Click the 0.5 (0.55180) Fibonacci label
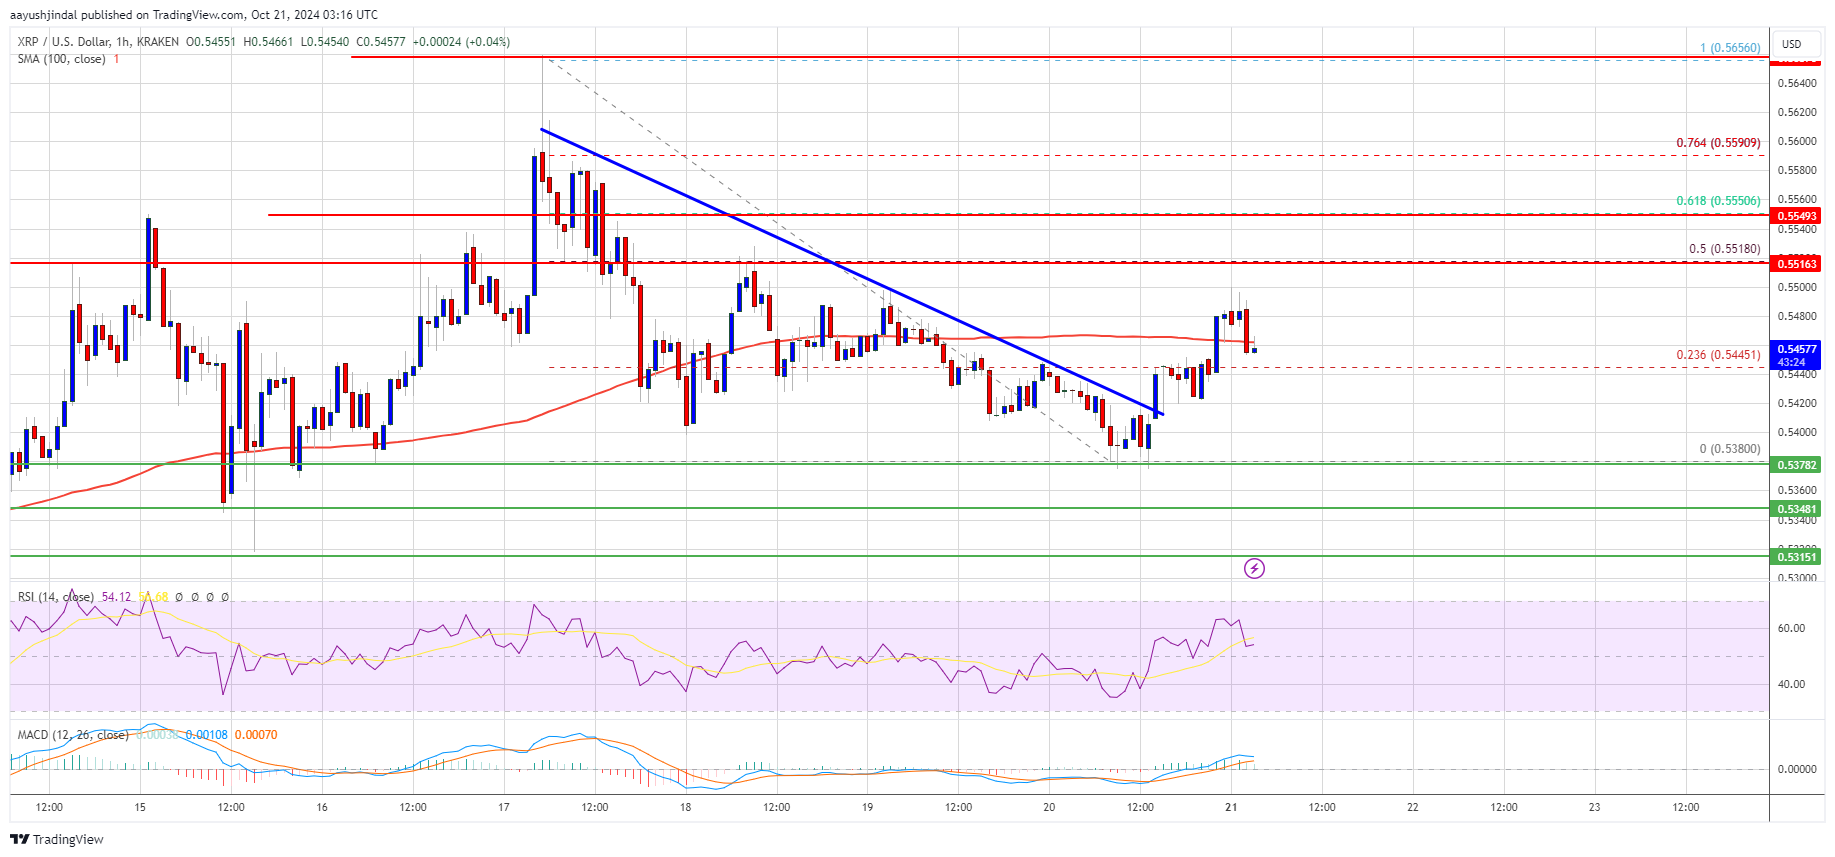1835x857 pixels. pos(1725,249)
